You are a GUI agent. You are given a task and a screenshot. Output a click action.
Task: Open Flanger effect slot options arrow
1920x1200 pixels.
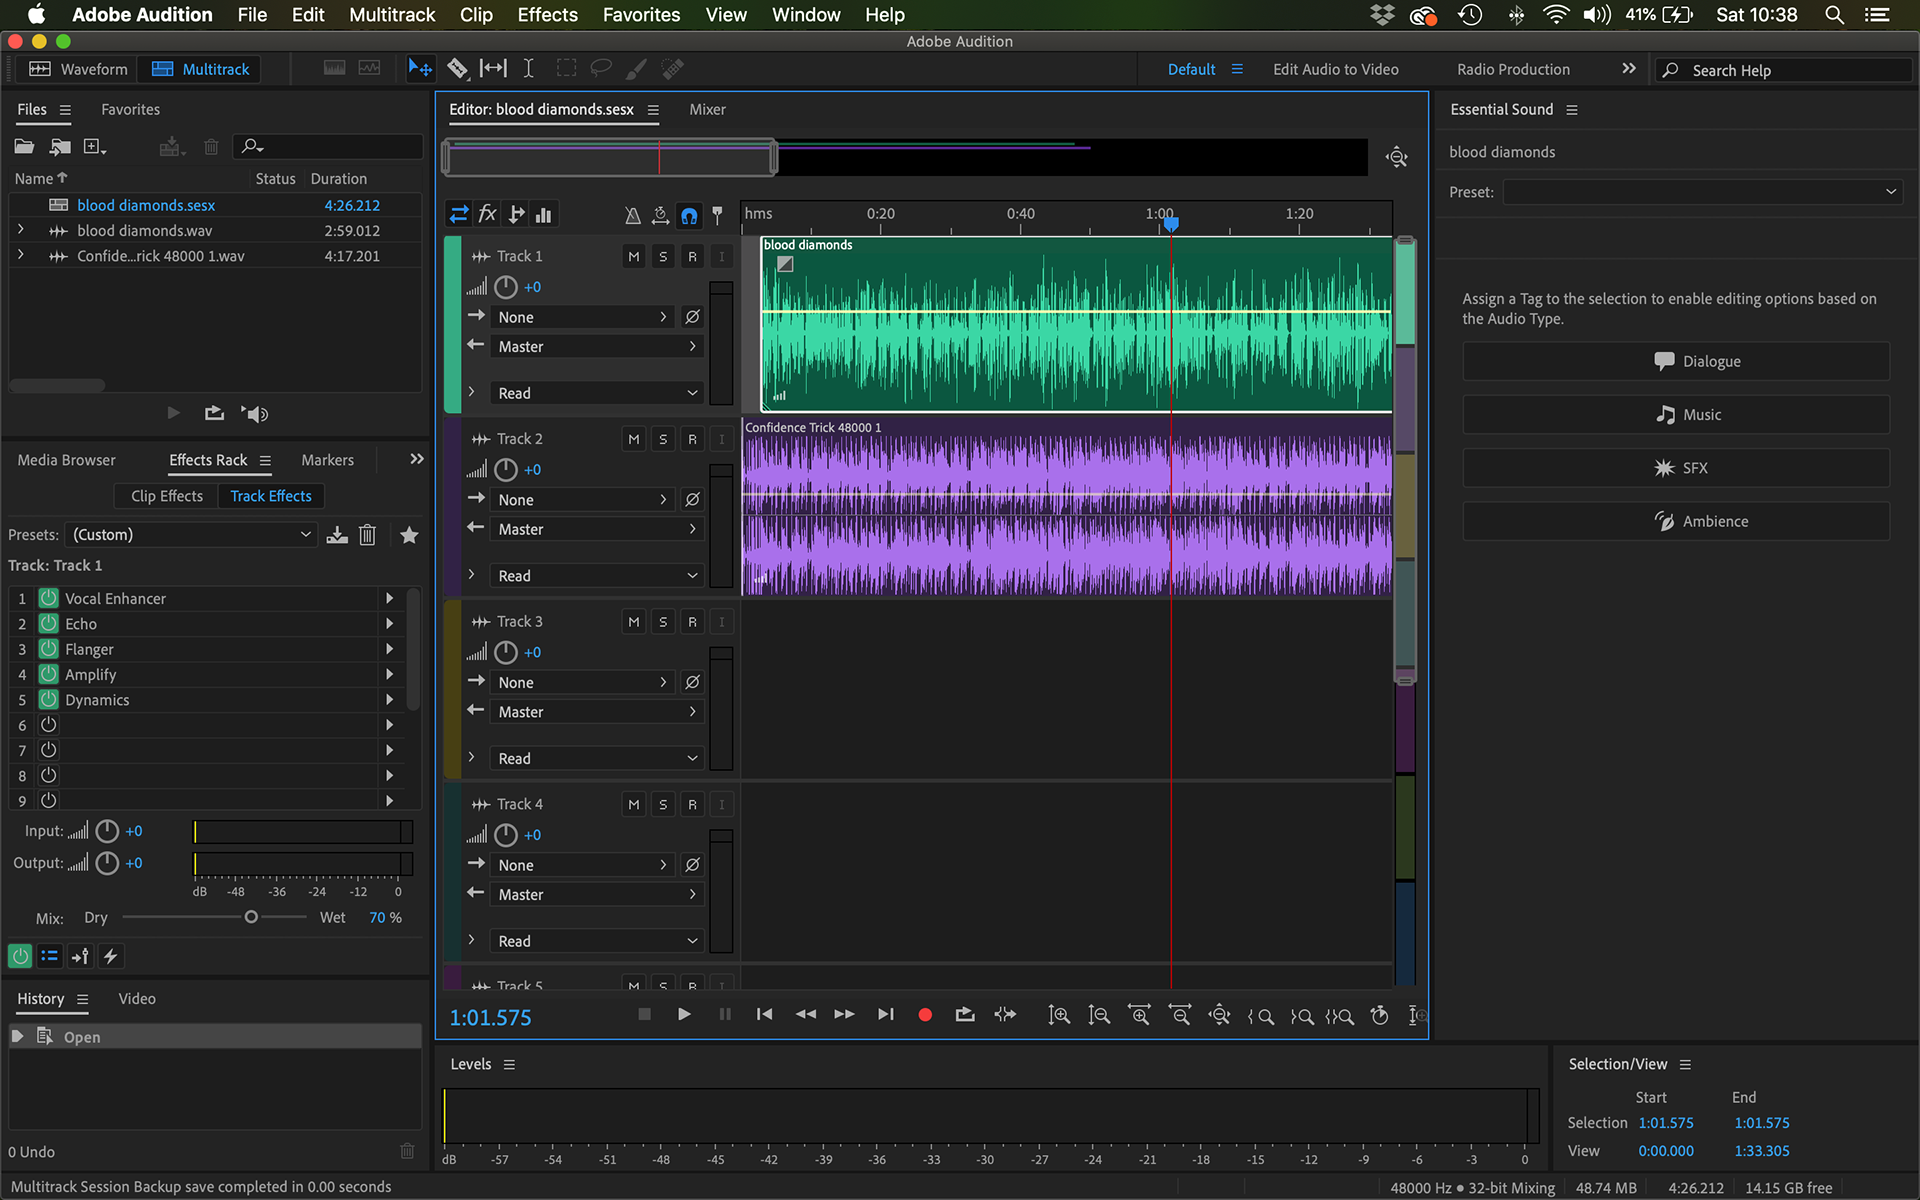[389, 649]
